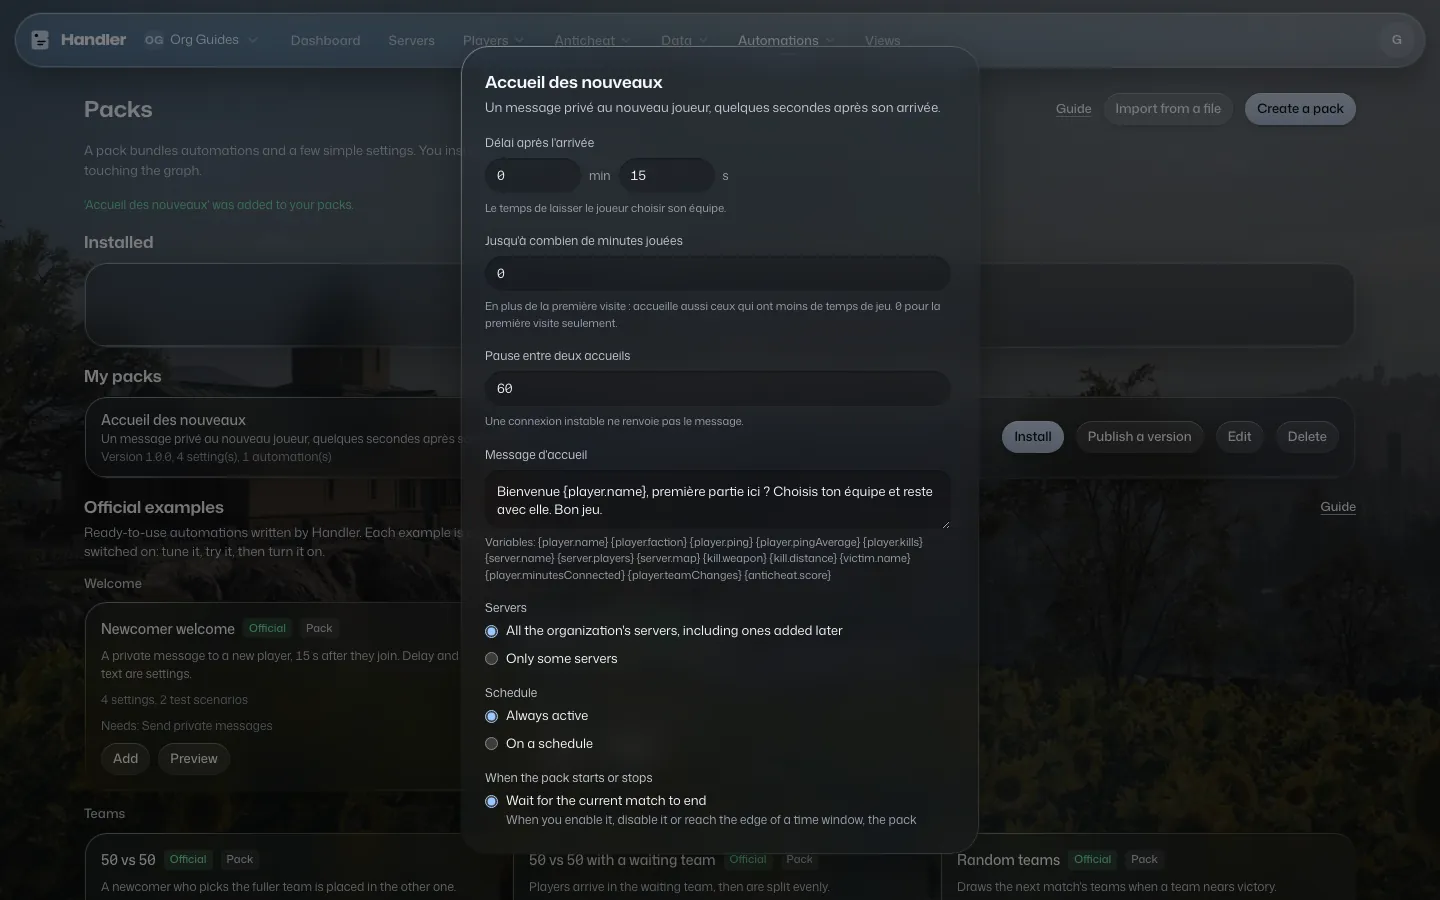The image size is (1440, 900).
Task: Go to the Dashboard page
Action: tap(325, 41)
